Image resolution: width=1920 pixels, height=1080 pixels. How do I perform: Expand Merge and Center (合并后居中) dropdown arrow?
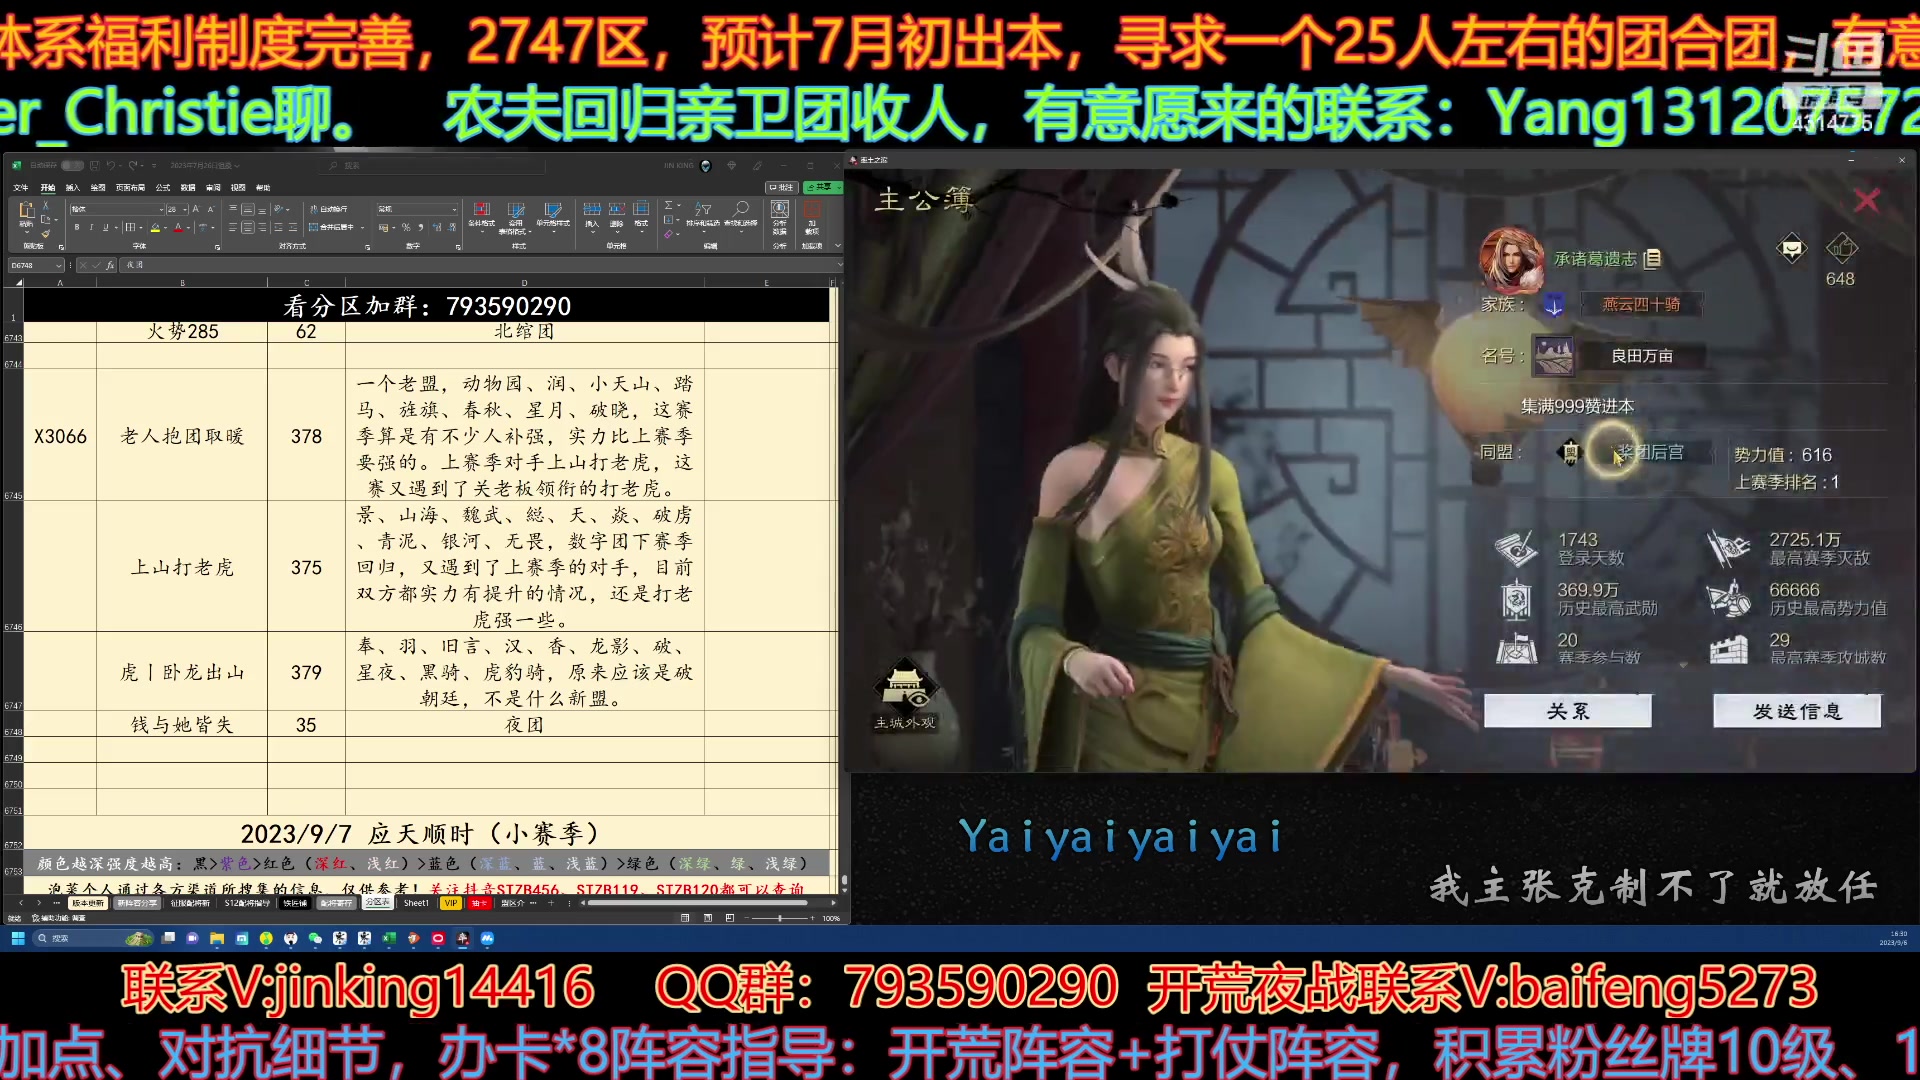click(363, 227)
